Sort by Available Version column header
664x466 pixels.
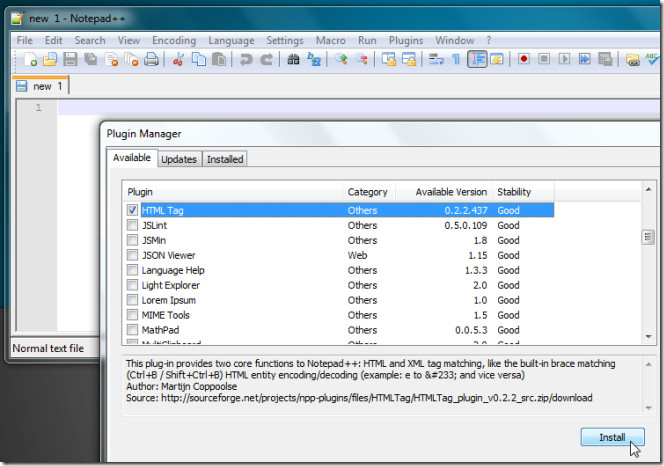444,192
